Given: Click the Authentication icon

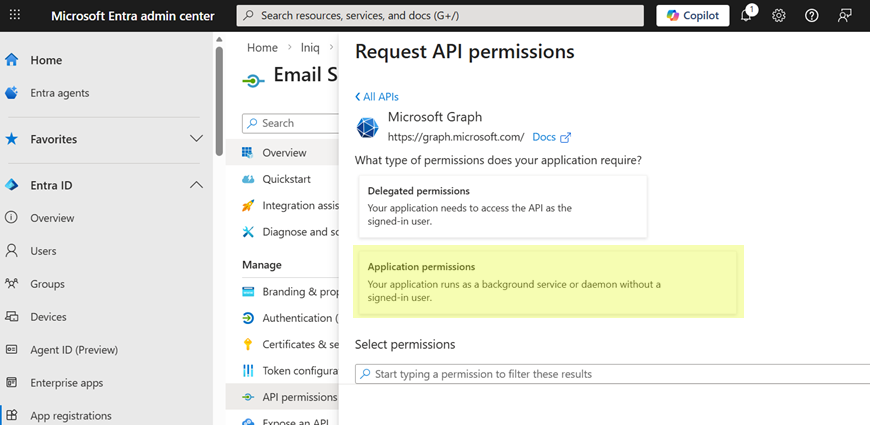Looking at the screenshot, I should 248,318.
